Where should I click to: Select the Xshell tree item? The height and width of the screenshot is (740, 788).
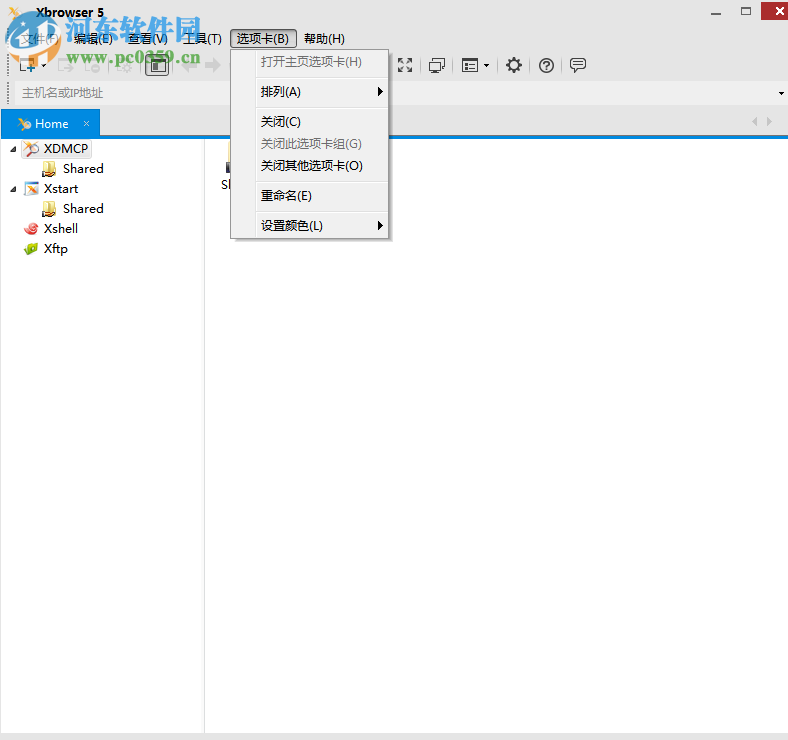[61, 229]
